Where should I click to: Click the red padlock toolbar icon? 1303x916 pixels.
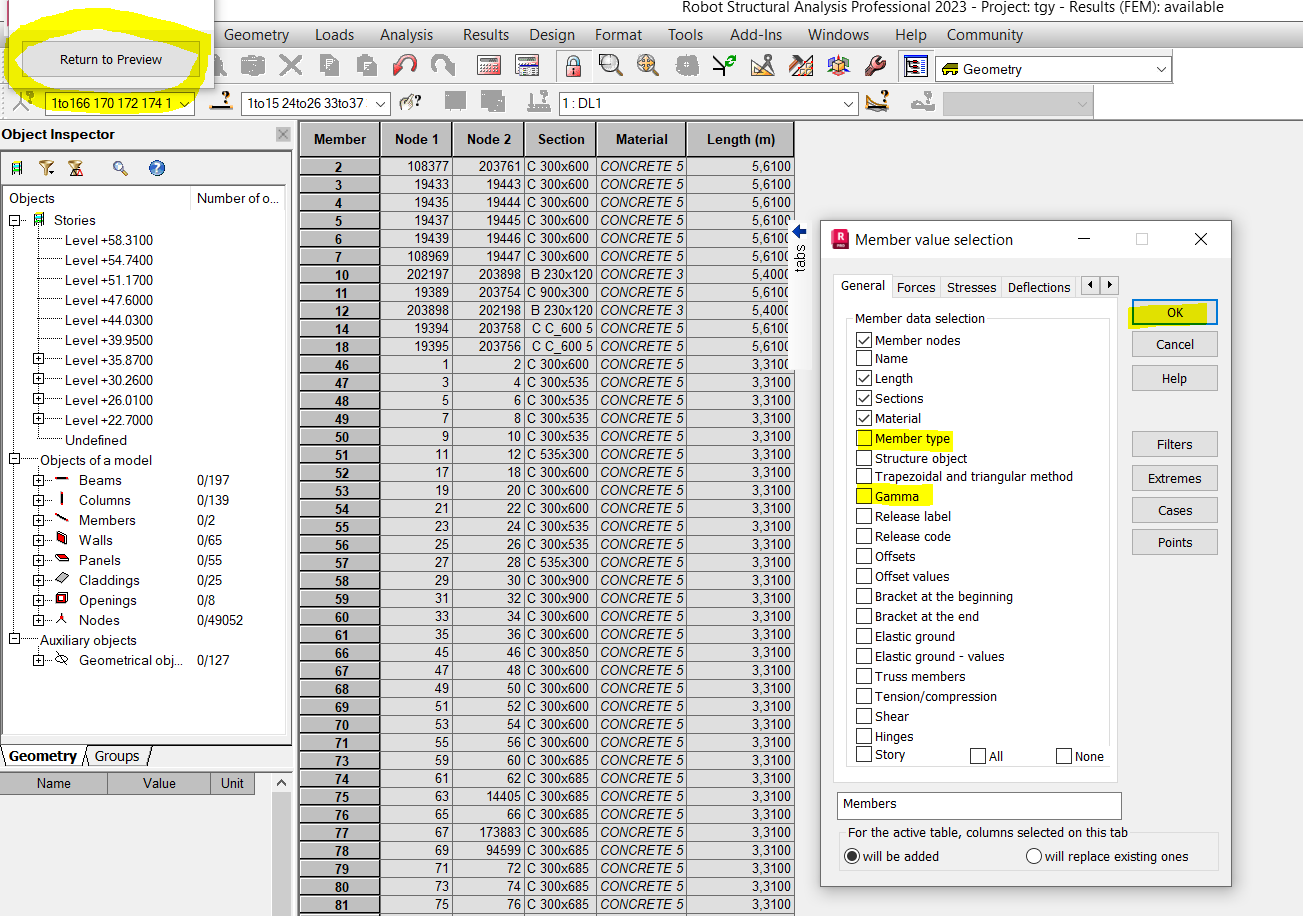click(x=572, y=66)
